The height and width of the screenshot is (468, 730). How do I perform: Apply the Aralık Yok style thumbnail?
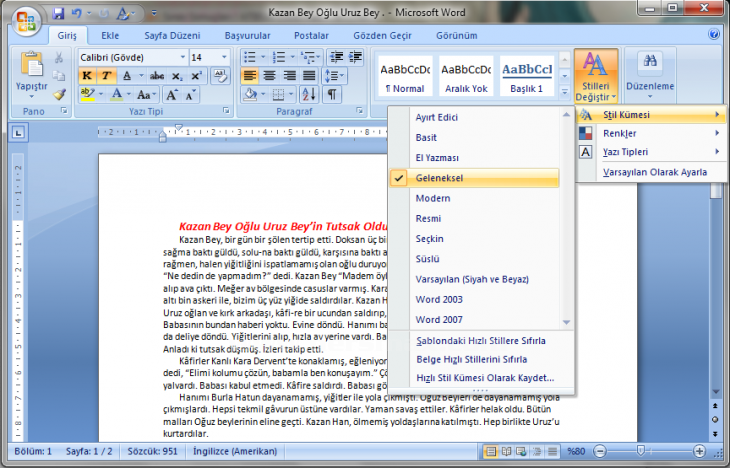point(466,76)
